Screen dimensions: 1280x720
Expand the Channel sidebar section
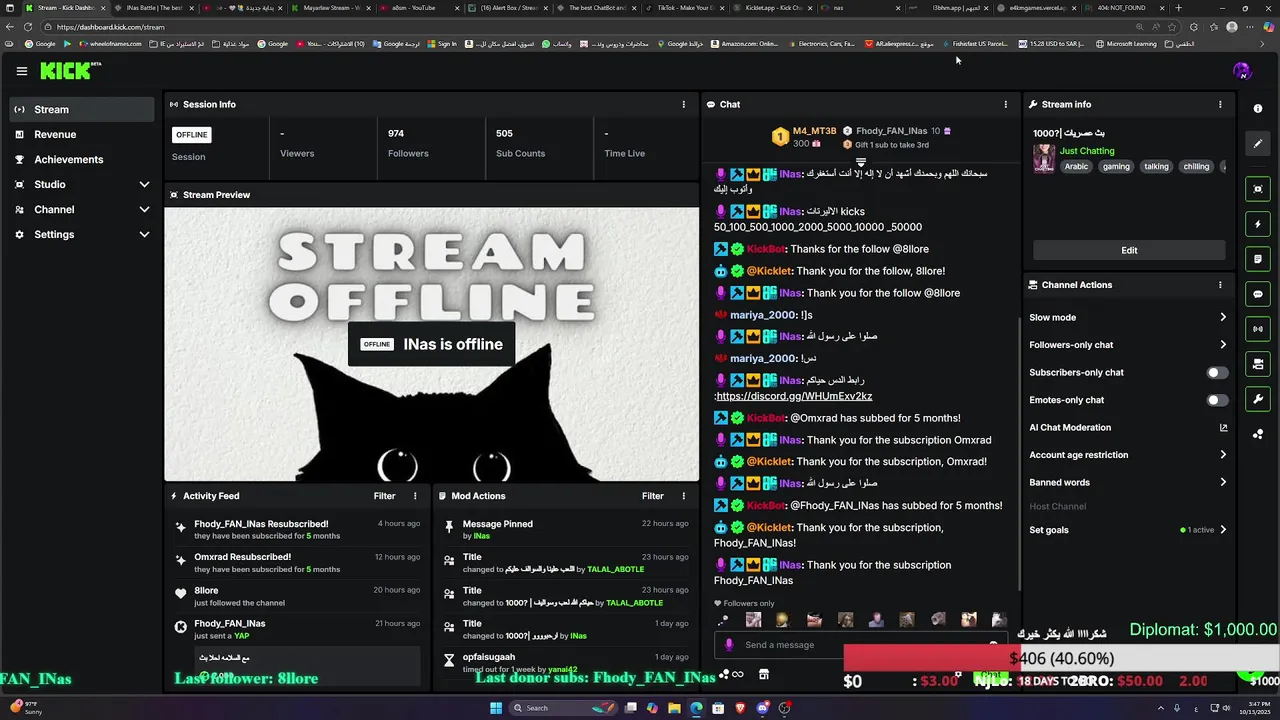coord(82,210)
